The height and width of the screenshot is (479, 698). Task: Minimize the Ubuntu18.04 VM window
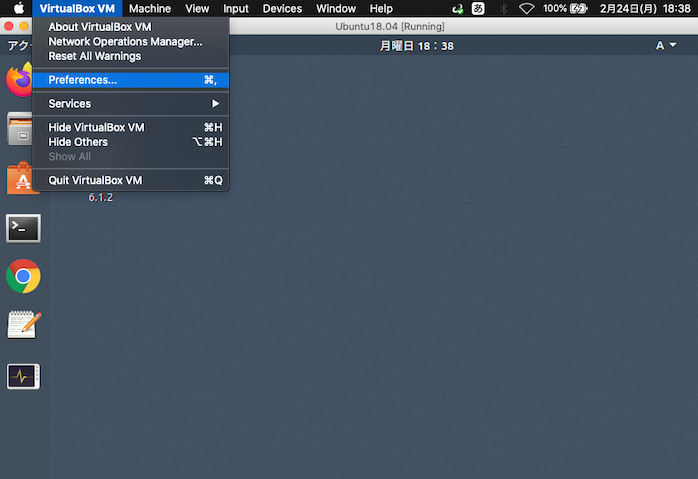pyautogui.click(x=24, y=27)
